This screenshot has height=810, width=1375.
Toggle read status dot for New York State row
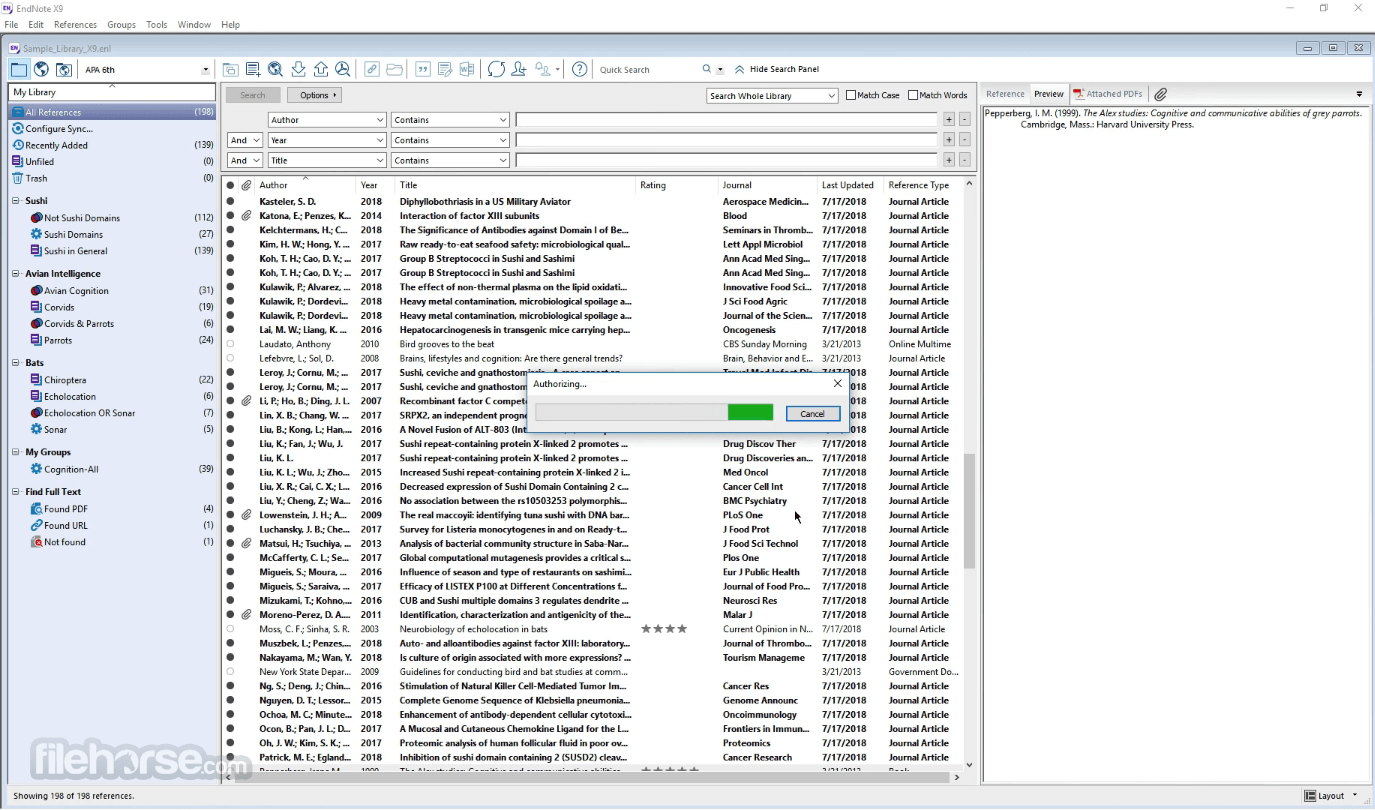click(230, 672)
